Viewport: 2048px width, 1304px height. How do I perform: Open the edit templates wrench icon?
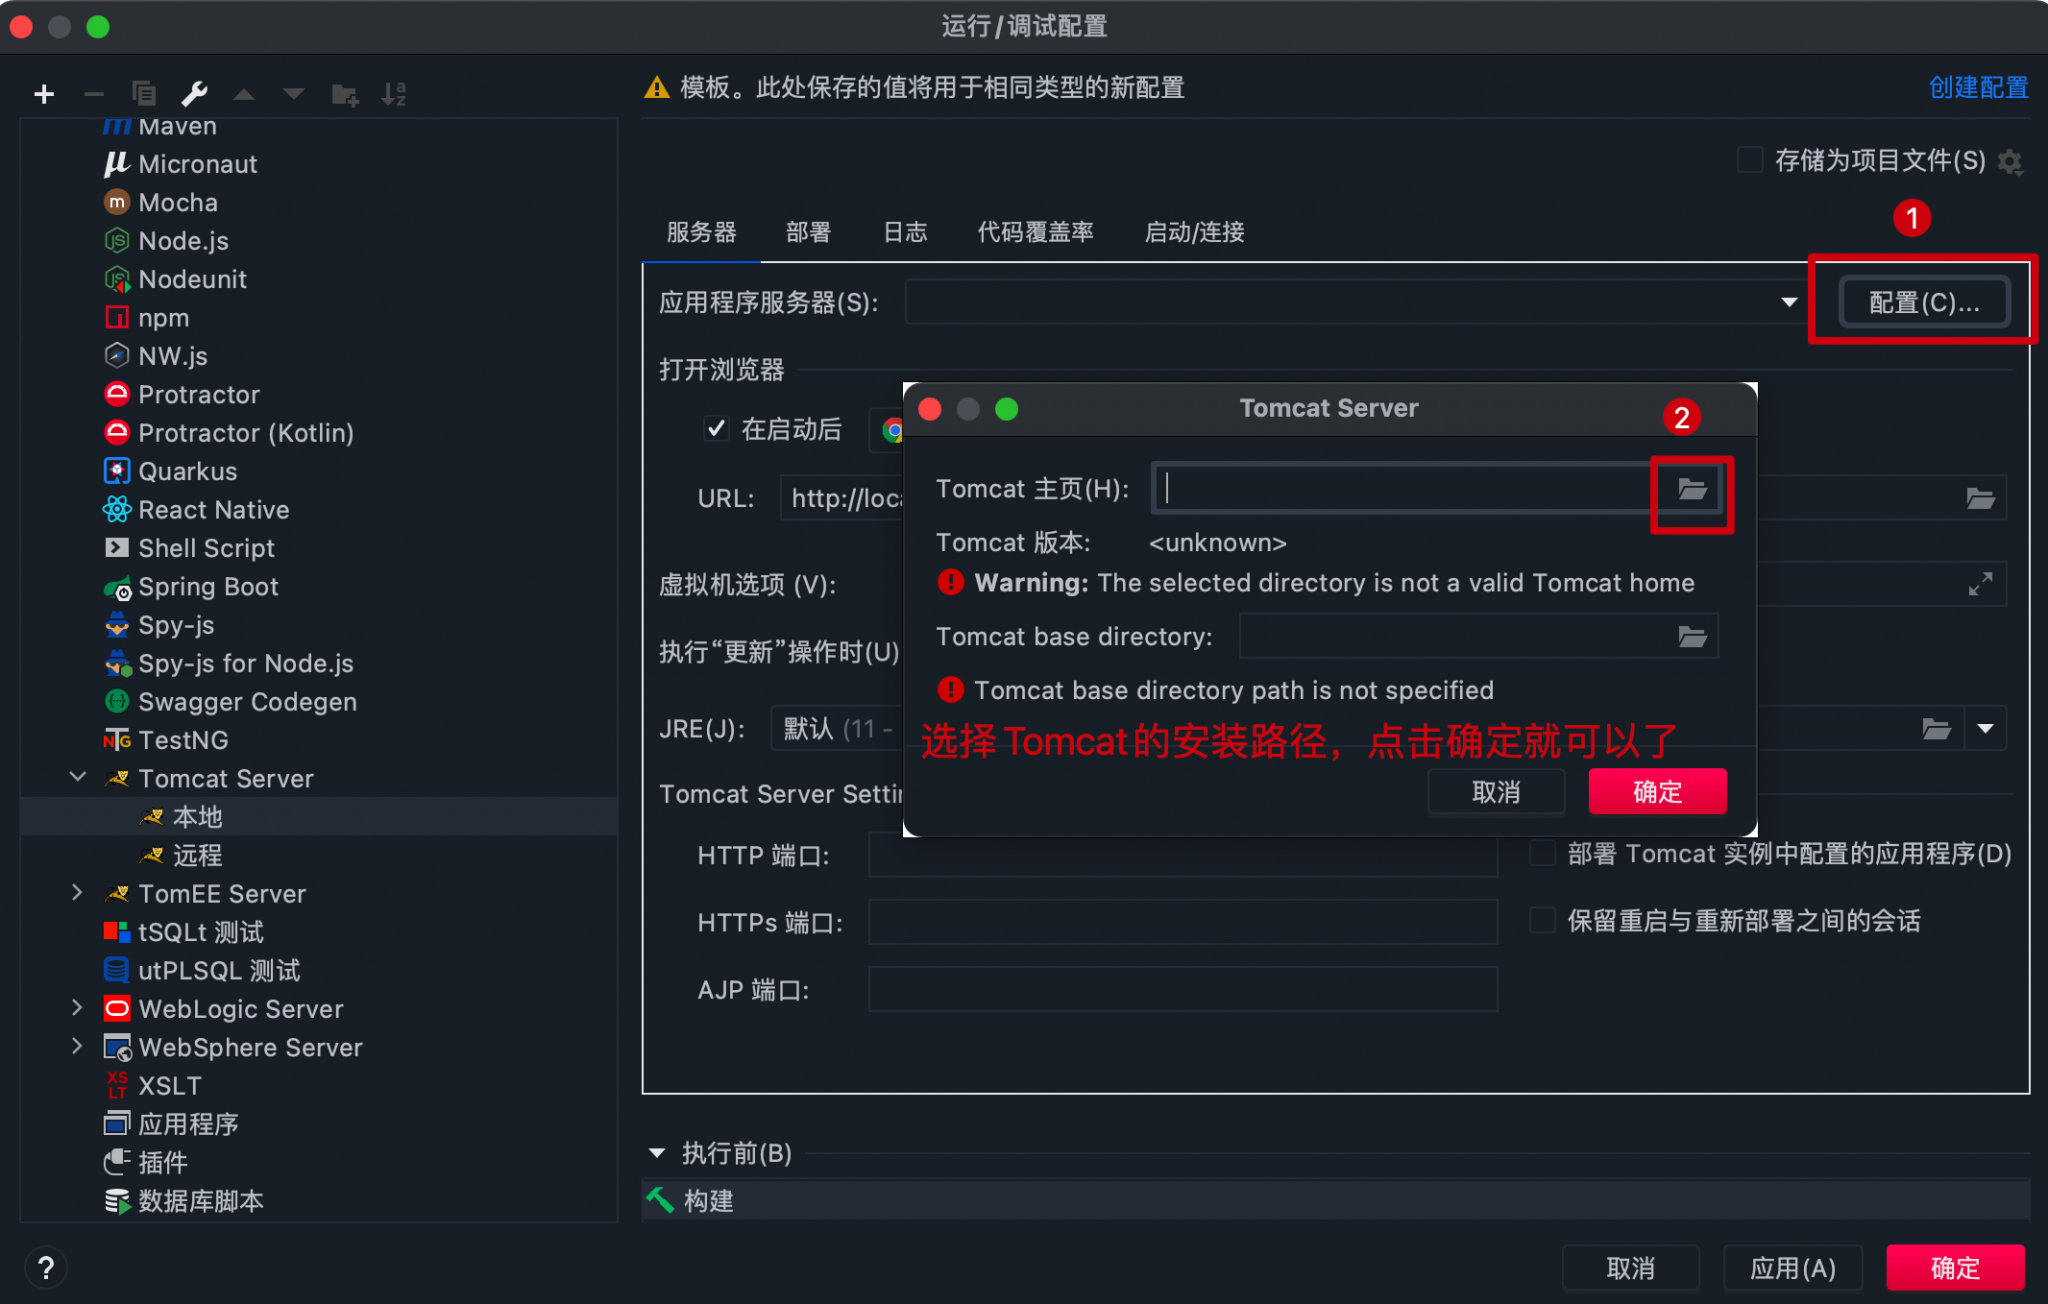pyautogui.click(x=194, y=94)
